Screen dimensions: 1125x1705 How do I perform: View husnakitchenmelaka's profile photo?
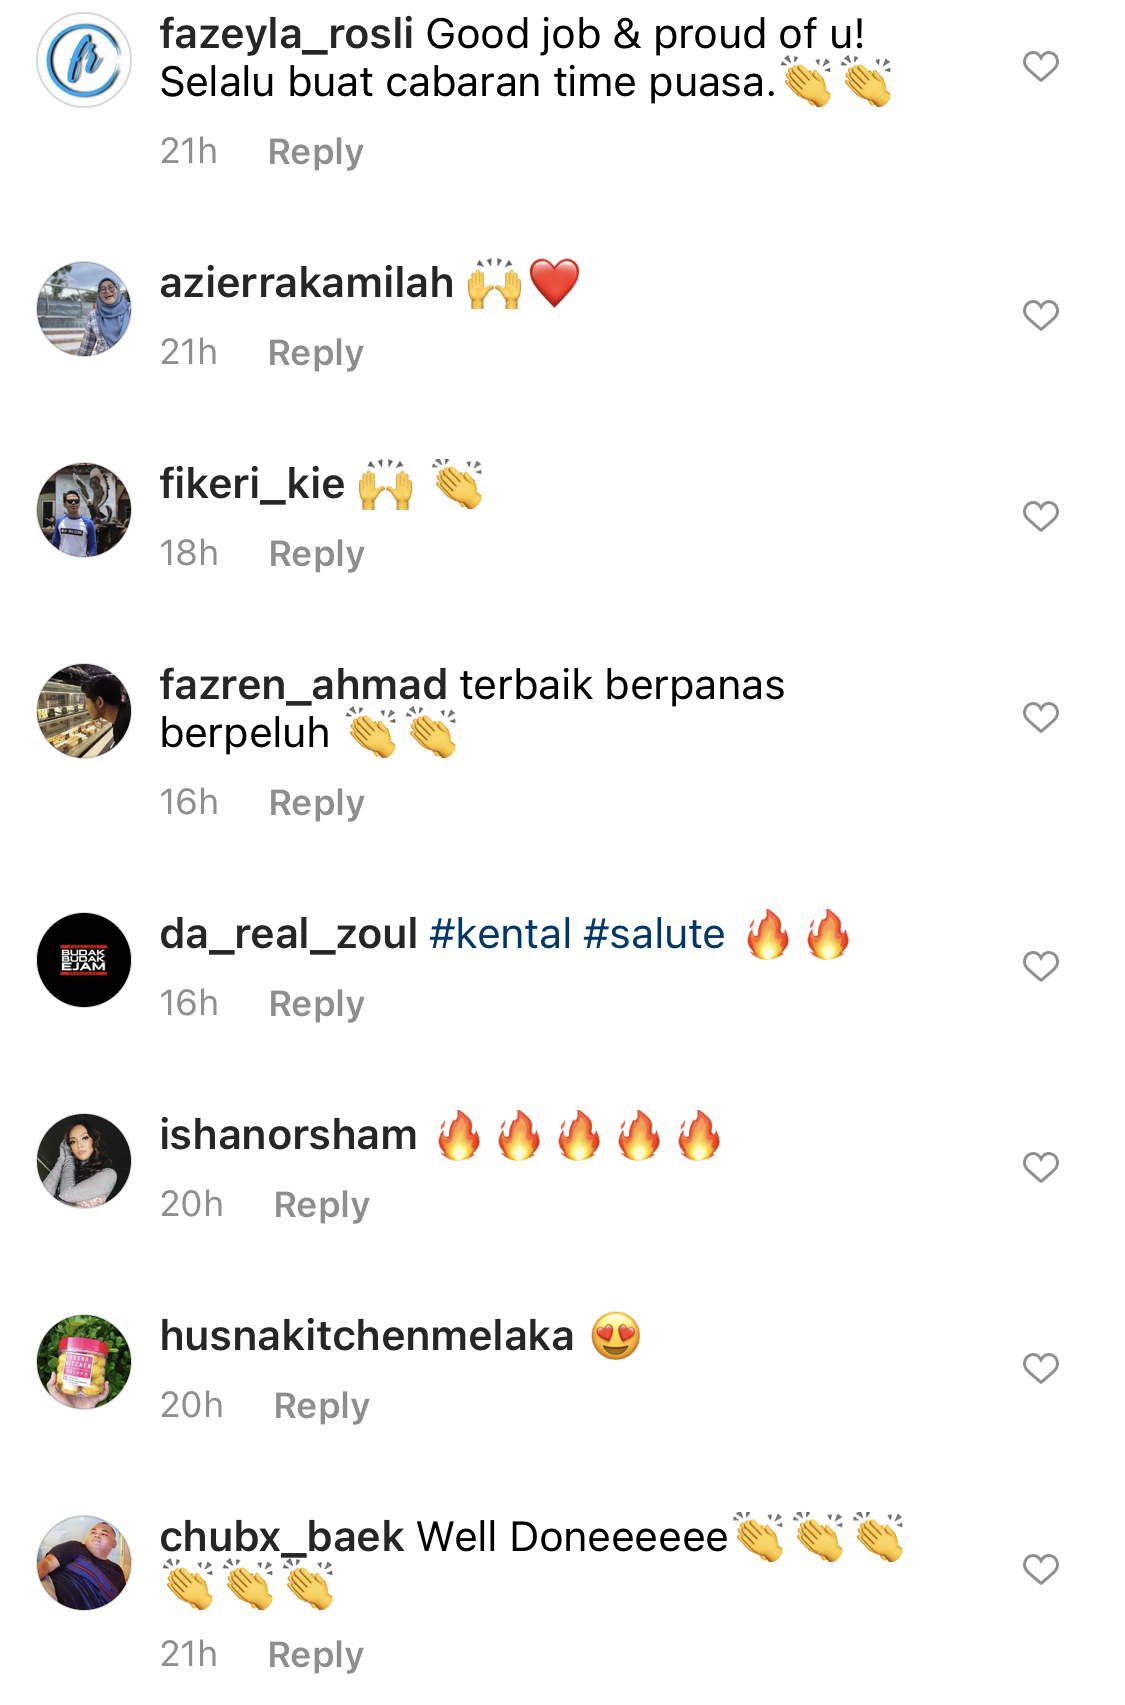tap(84, 1362)
